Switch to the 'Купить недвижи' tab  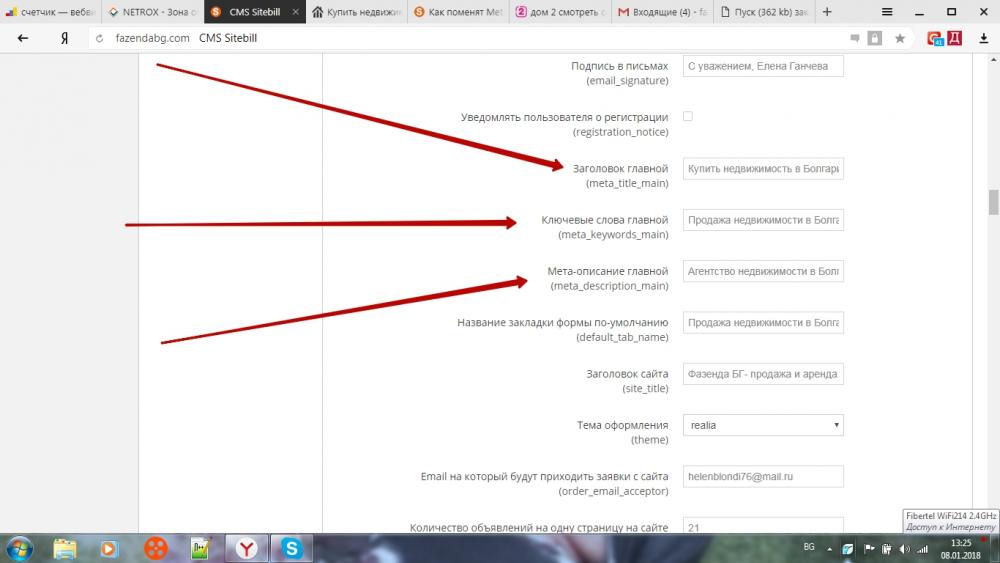pyautogui.click(x=357, y=11)
